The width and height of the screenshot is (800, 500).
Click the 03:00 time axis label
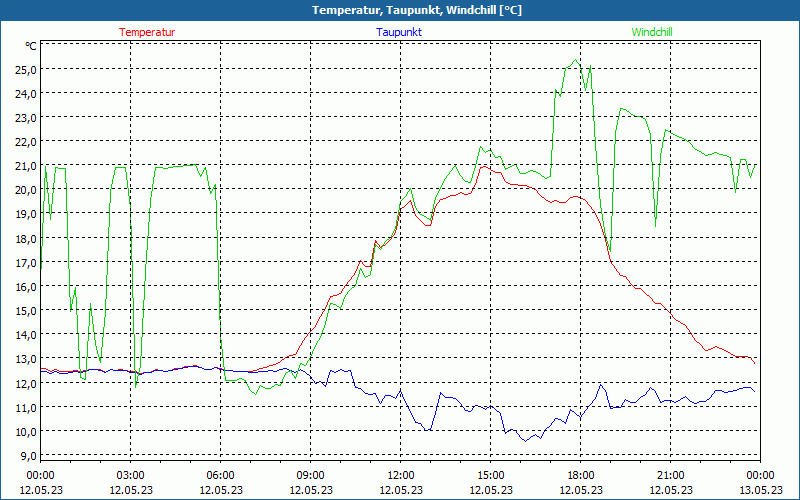coord(130,475)
